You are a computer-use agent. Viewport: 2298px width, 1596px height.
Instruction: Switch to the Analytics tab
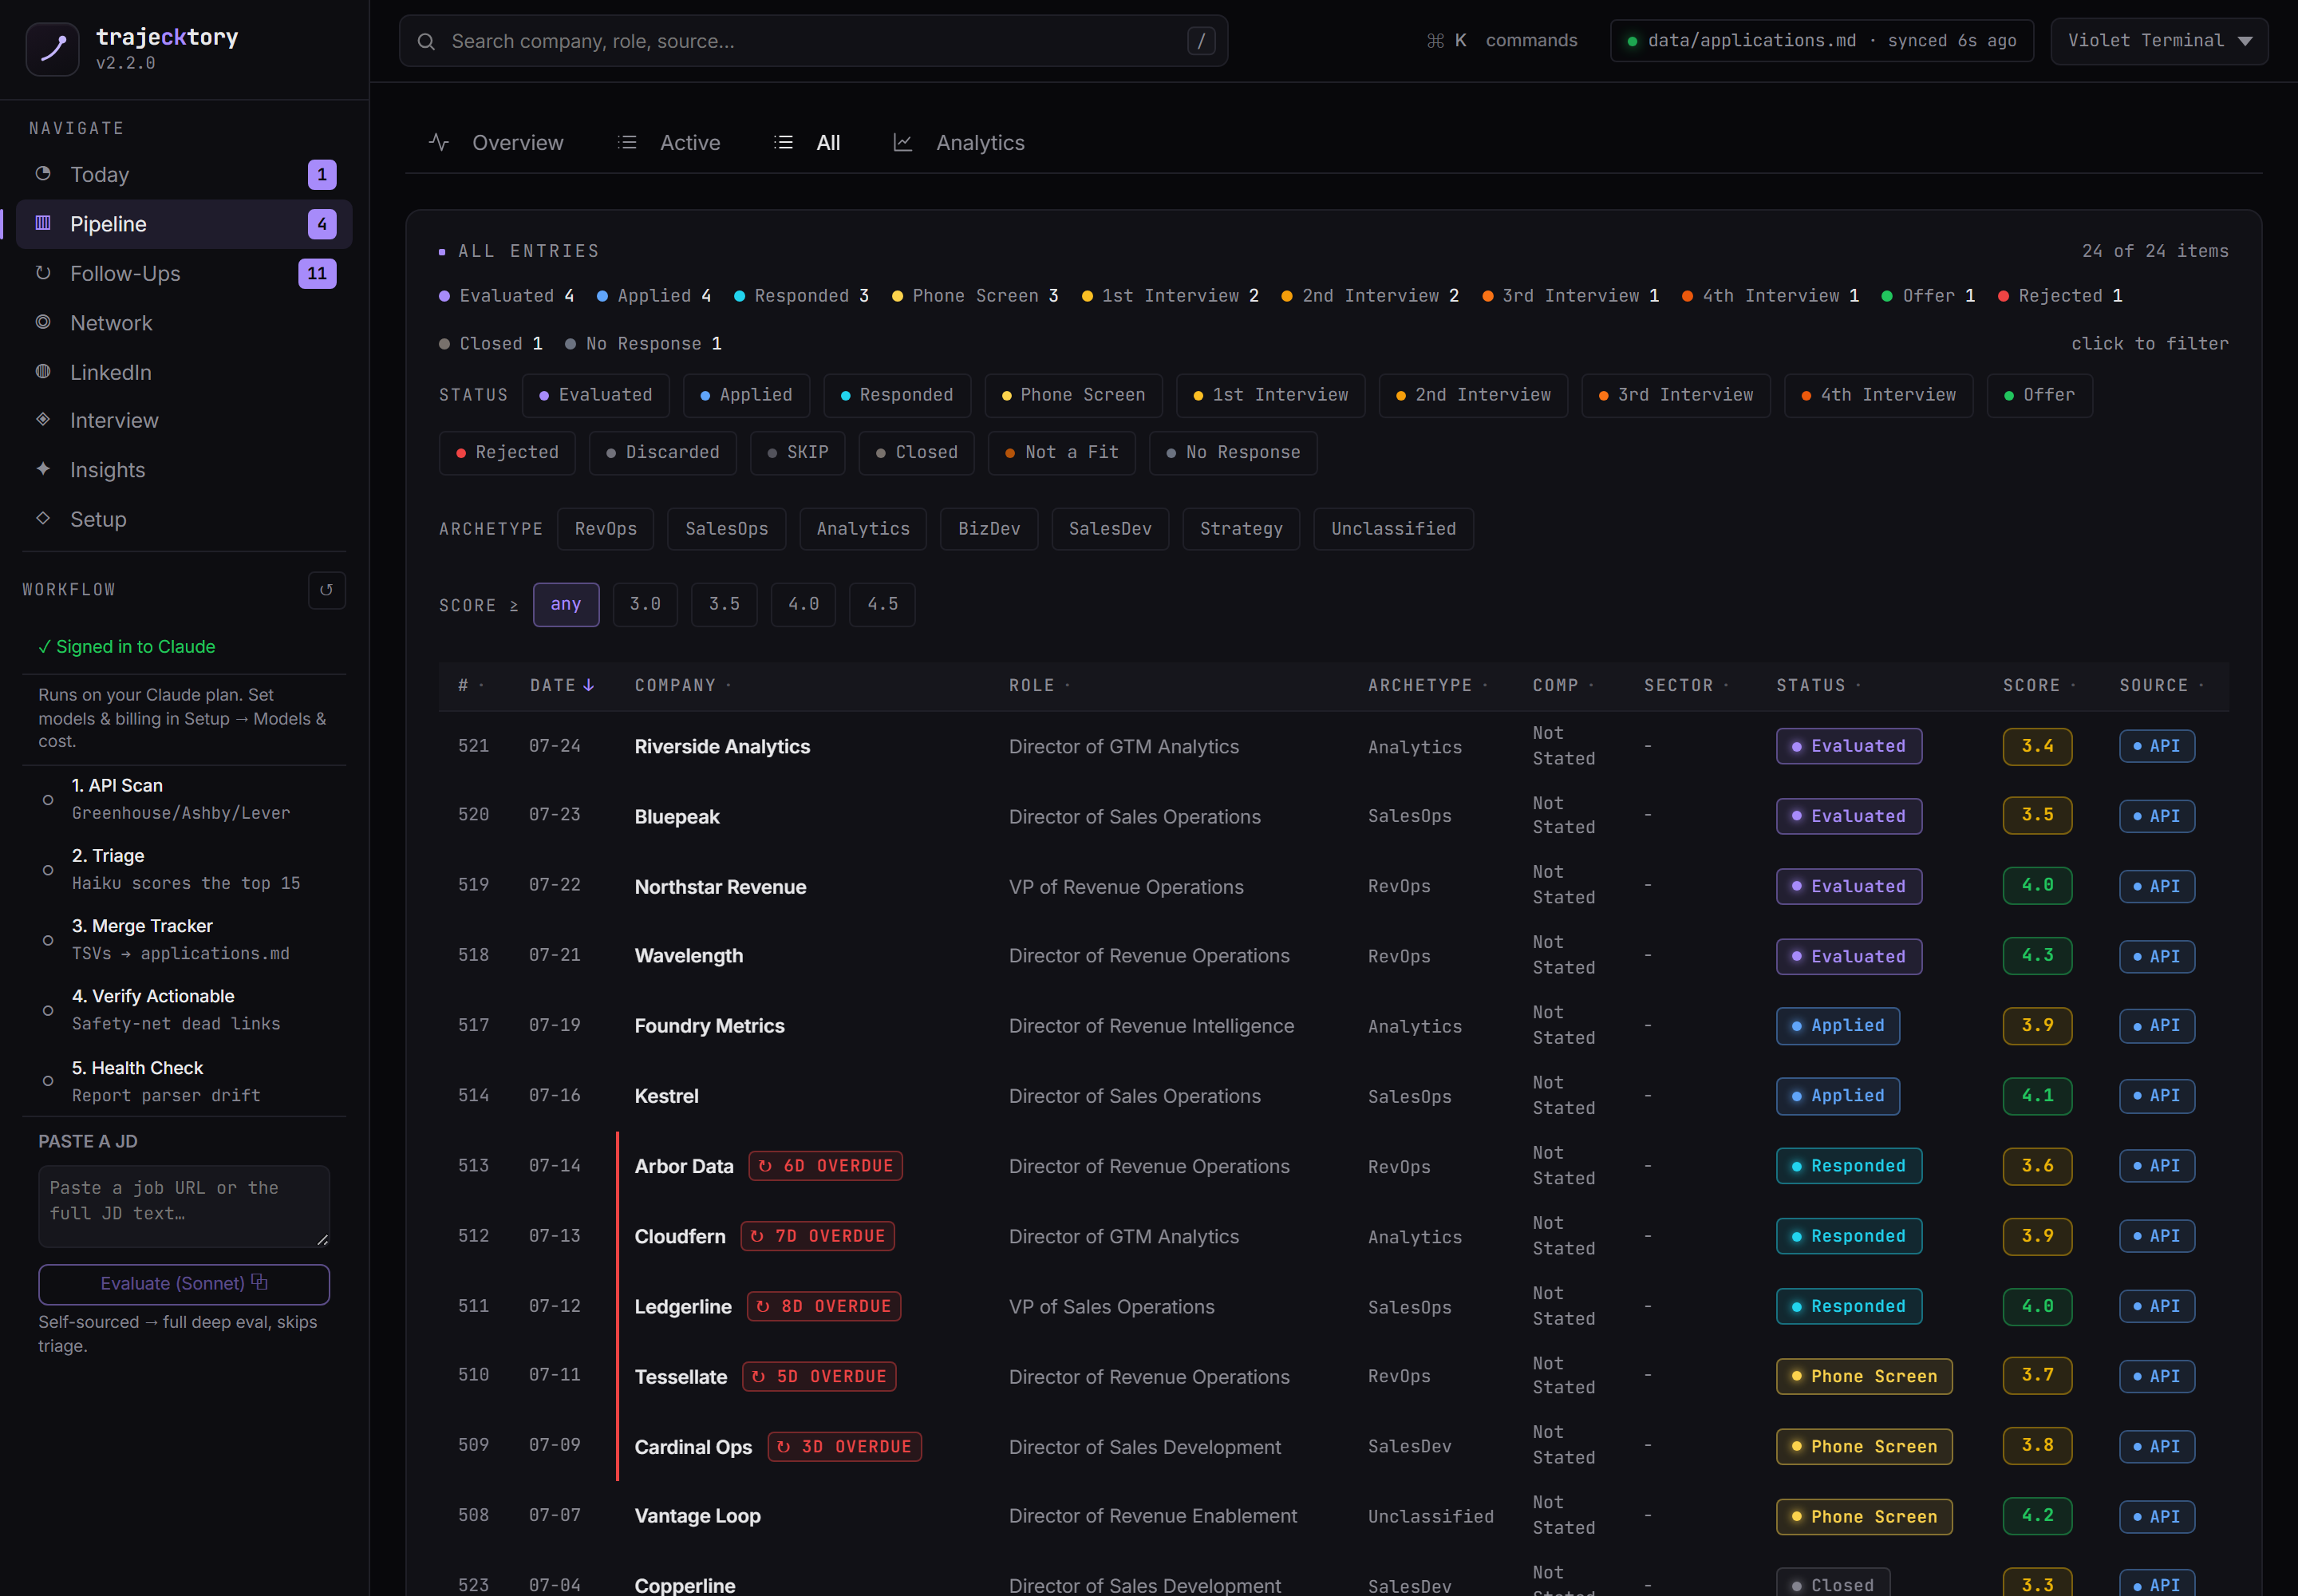[958, 142]
